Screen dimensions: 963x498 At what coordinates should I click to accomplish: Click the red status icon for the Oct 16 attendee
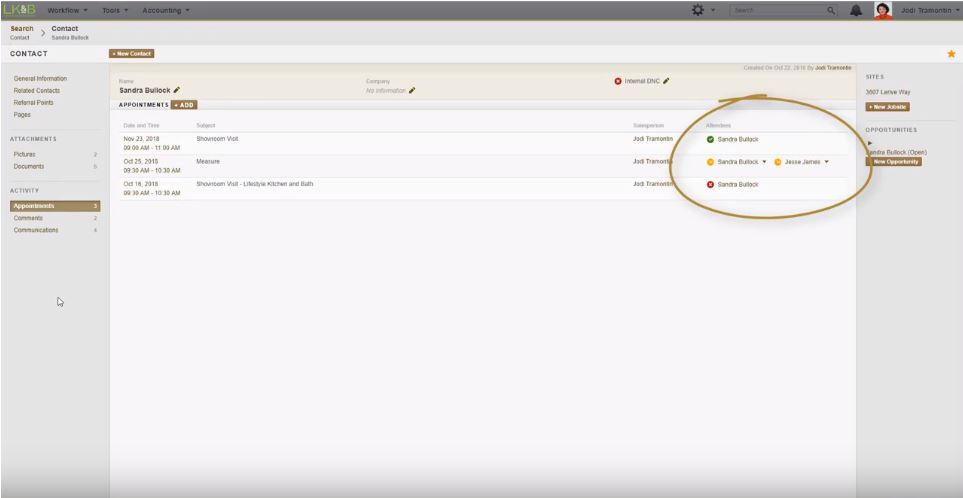710,184
